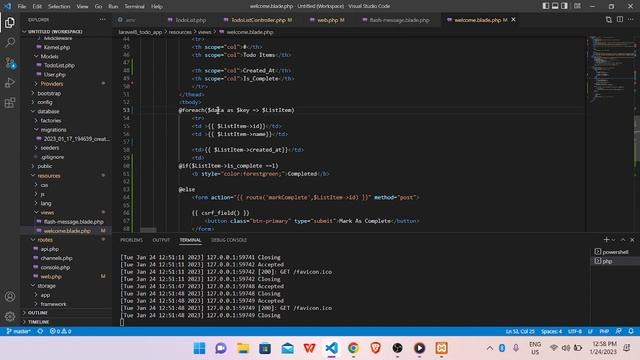Screen dimensions: 640x360
Task: Open the Manage gear icon
Action: coord(10,316)
